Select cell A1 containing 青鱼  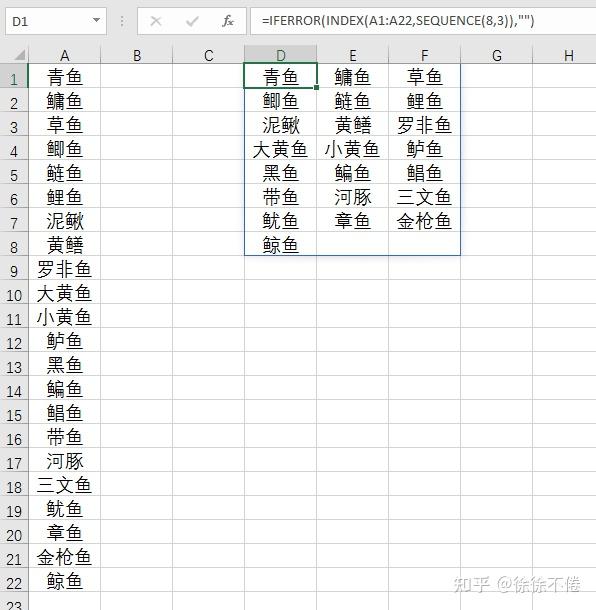[65, 76]
